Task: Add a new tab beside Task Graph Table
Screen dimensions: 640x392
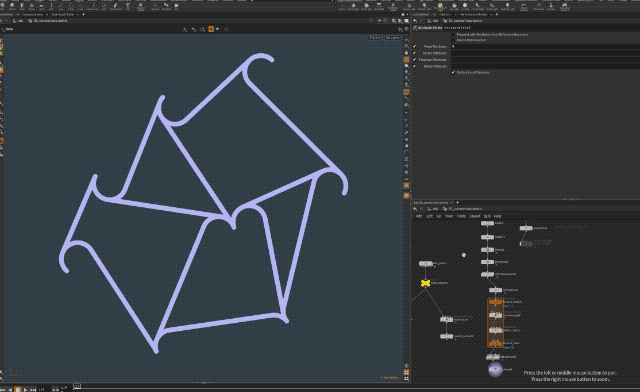Action: click(83, 14)
